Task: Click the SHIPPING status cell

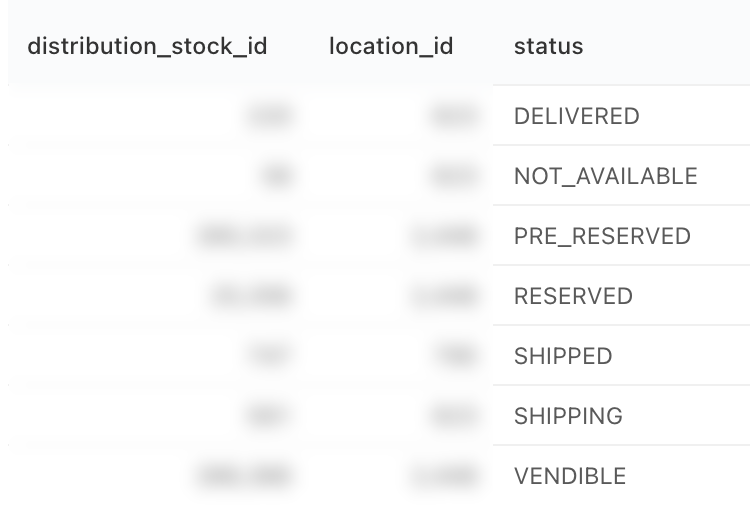Action: (x=568, y=416)
